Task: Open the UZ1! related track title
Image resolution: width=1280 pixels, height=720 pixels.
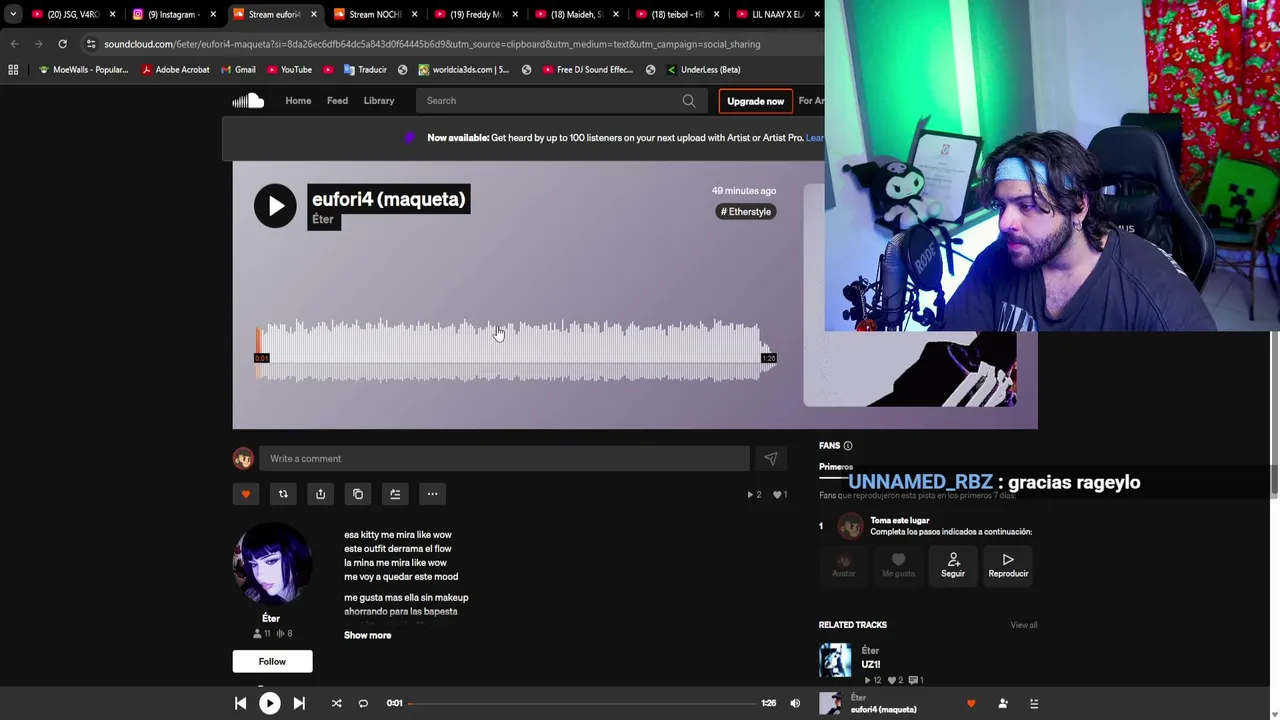Action: 871,665
